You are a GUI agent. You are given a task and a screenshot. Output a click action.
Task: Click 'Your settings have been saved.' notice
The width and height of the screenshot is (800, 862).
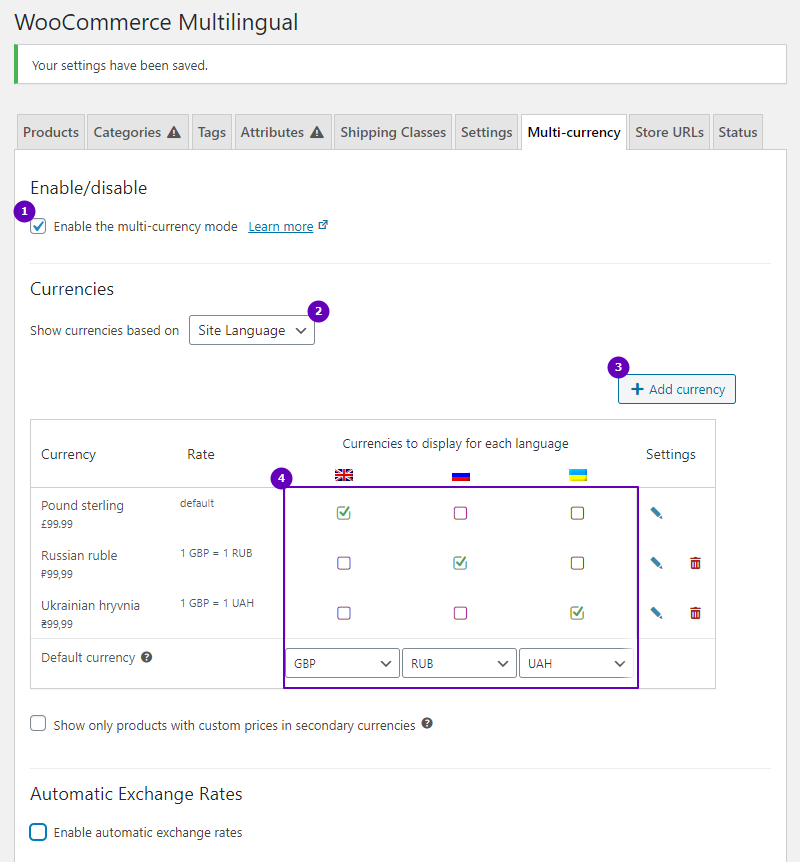pyautogui.click(x=120, y=65)
